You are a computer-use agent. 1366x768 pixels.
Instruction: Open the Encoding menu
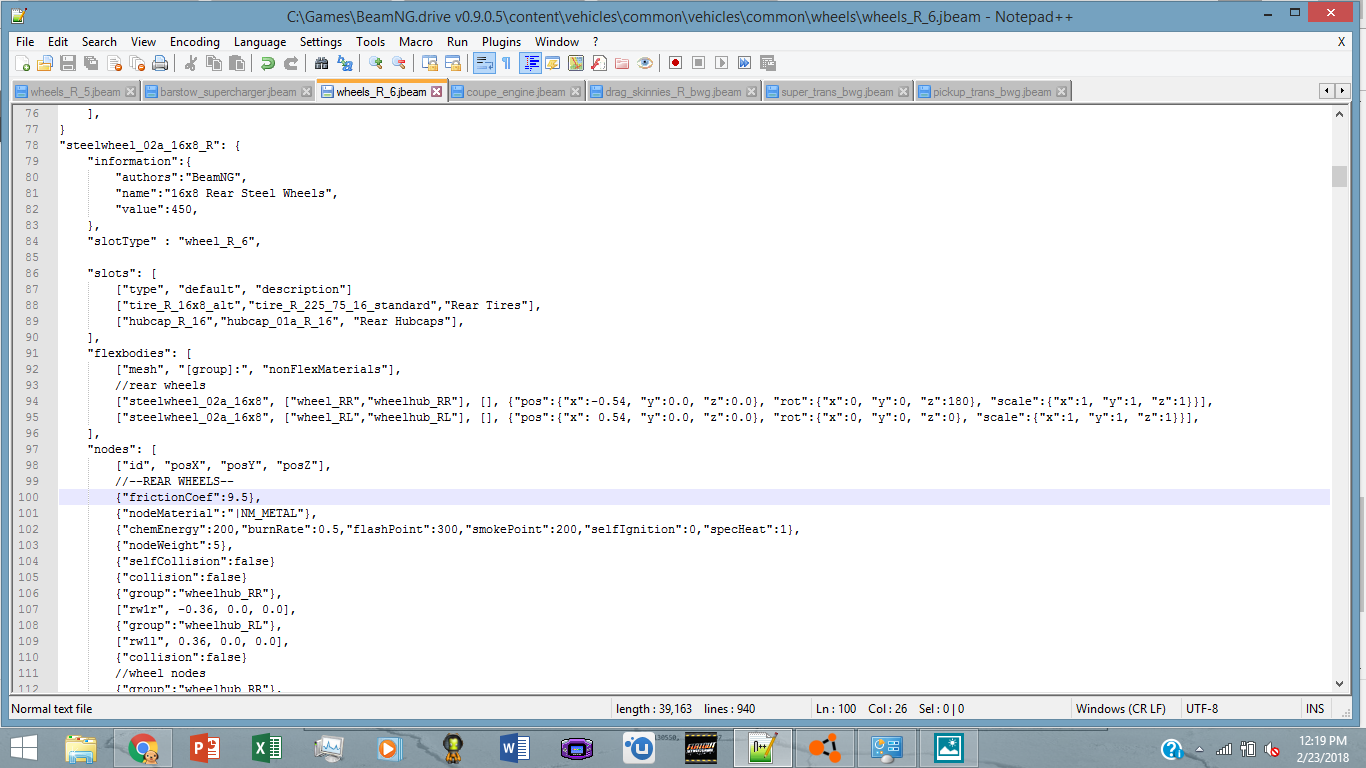pyautogui.click(x=195, y=42)
